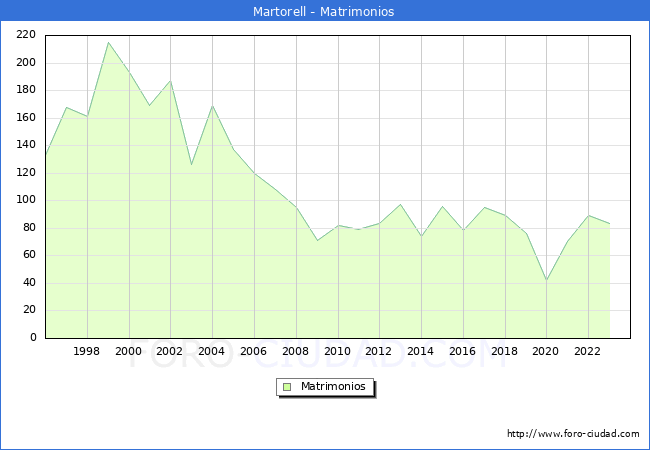Image resolution: width=650 pixels, height=450 pixels.
Task: Click the 2020 lowest data point
Action: click(546, 280)
